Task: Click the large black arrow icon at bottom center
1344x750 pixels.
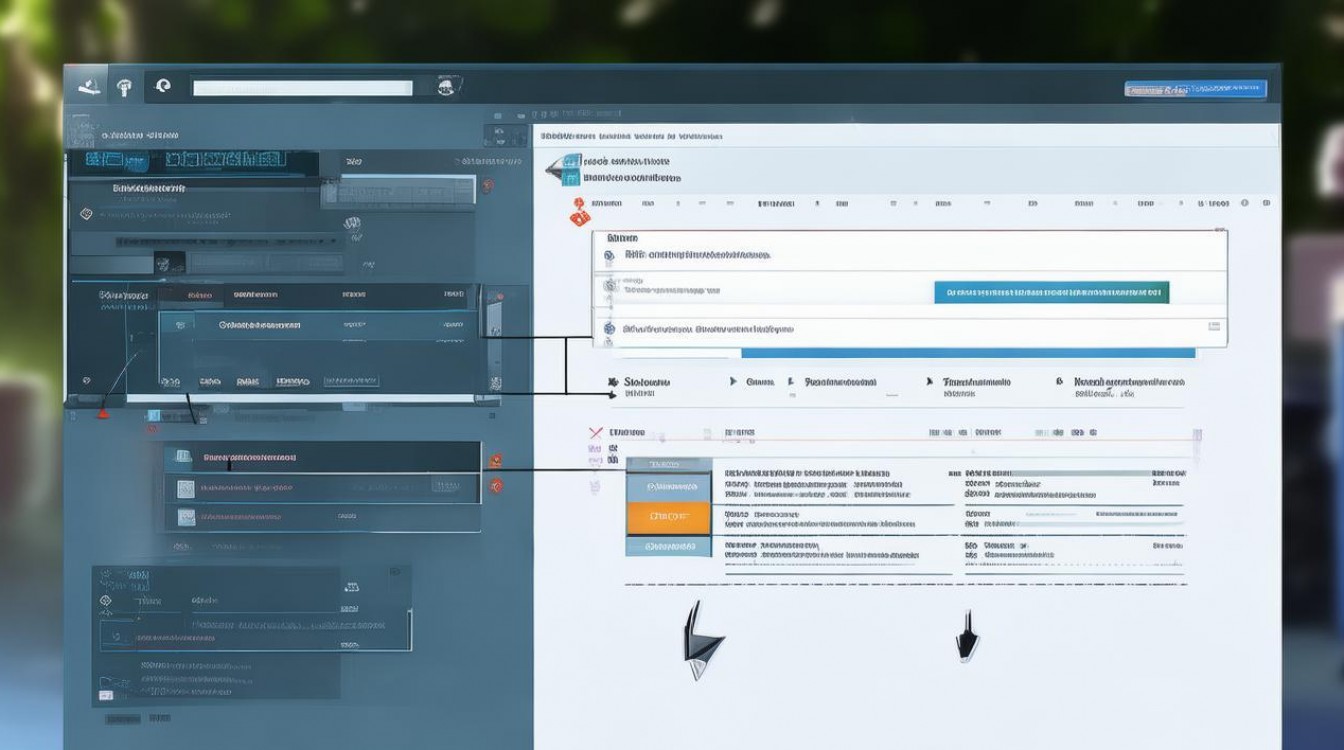Action: [x=702, y=640]
